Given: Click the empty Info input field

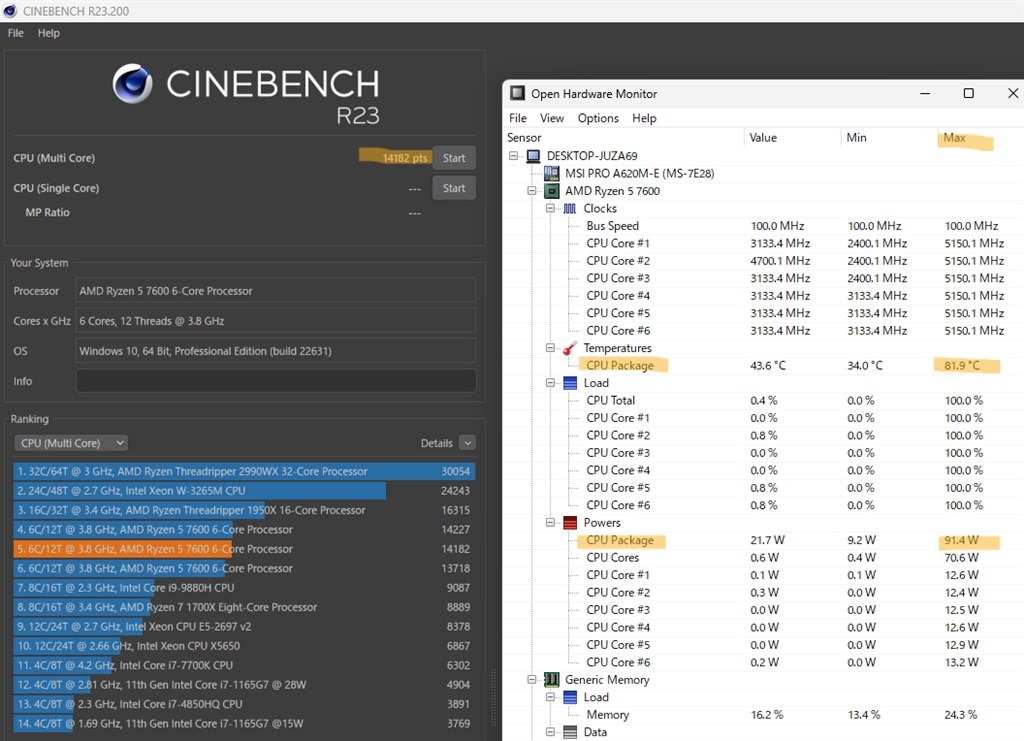Looking at the screenshot, I should 276,381.
